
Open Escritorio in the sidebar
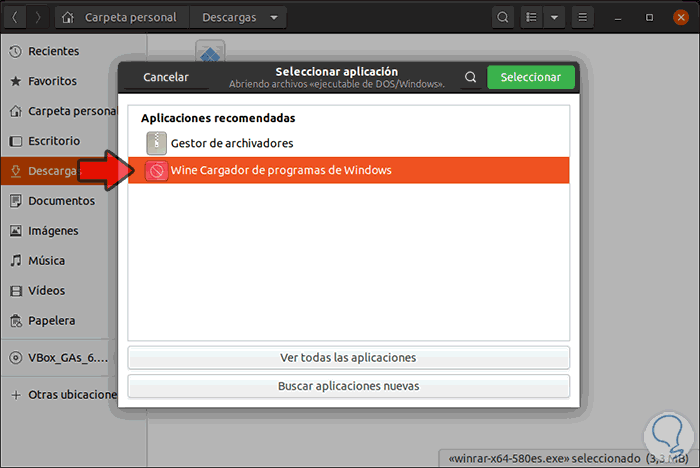(x=58, y=141)
